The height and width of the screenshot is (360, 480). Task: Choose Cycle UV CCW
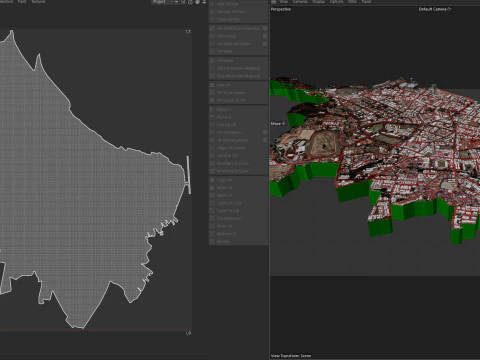pos(238,203)
